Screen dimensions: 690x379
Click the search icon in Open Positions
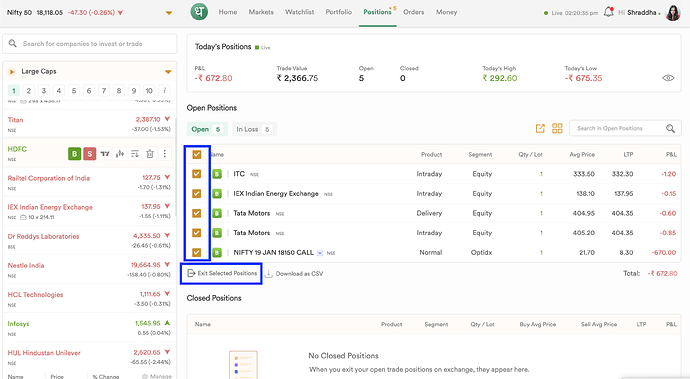(x=670, y=128)
